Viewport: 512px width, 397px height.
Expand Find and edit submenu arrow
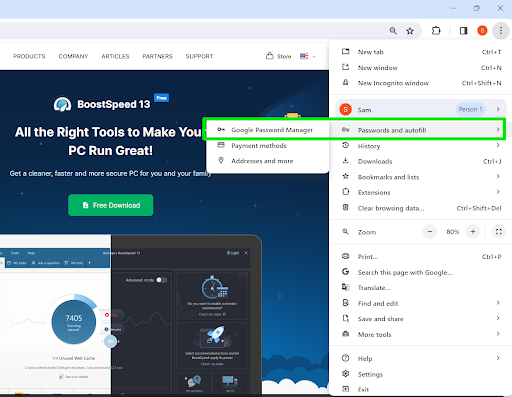pos(498,303)
